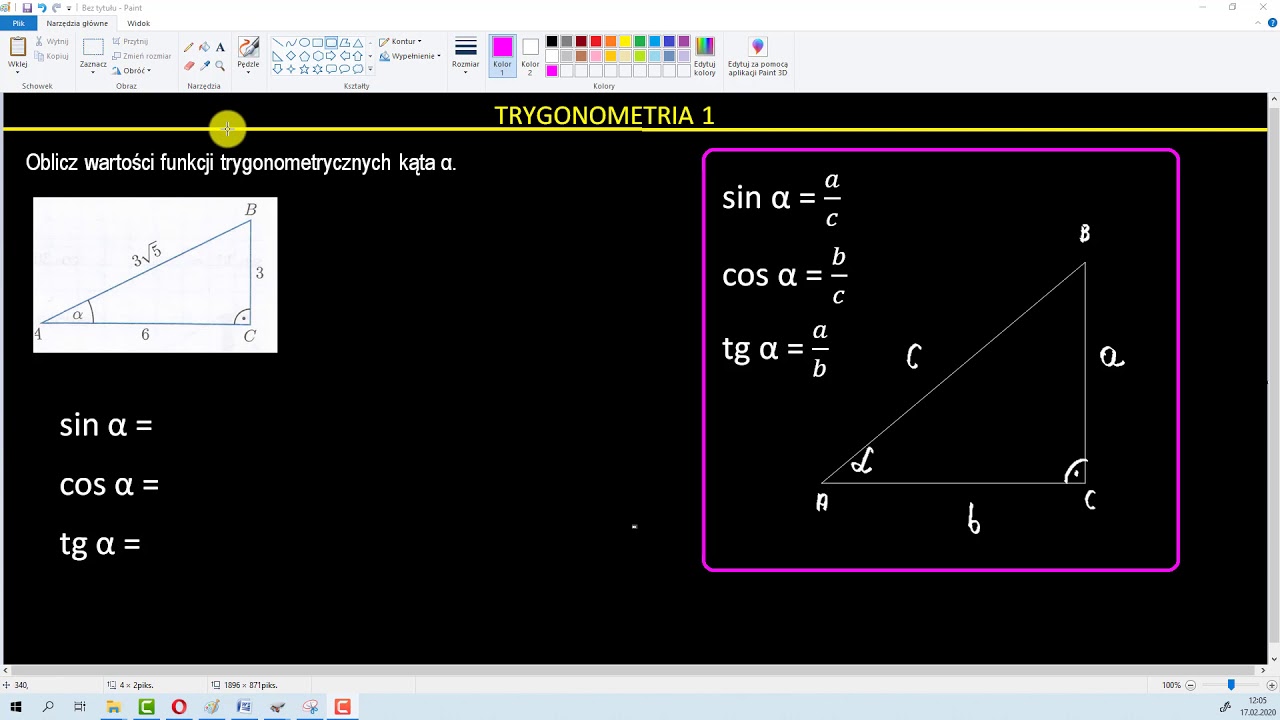Expand the Pędzle brushes dropdown

pos(248,71)
